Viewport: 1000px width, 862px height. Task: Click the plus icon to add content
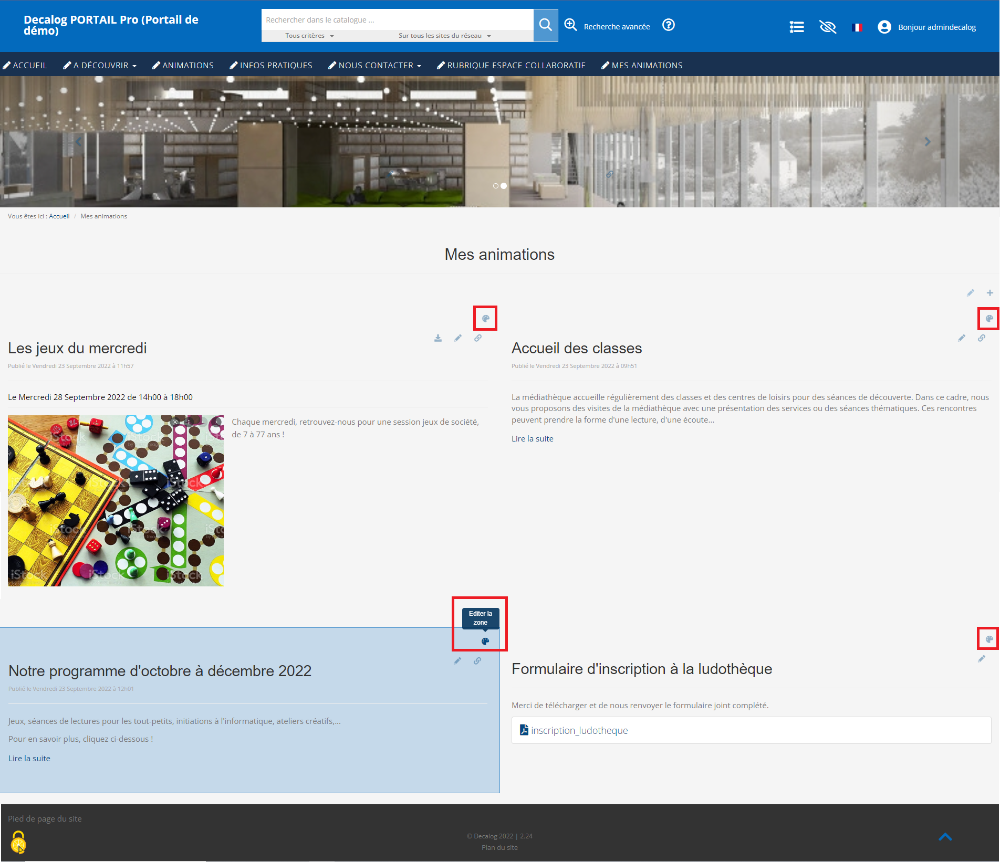click(990, 293)
